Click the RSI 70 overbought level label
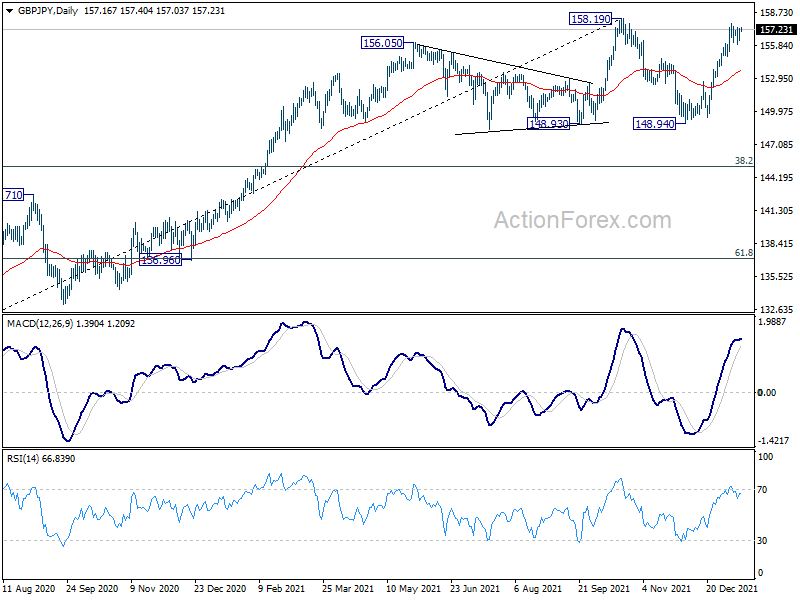 762,490
